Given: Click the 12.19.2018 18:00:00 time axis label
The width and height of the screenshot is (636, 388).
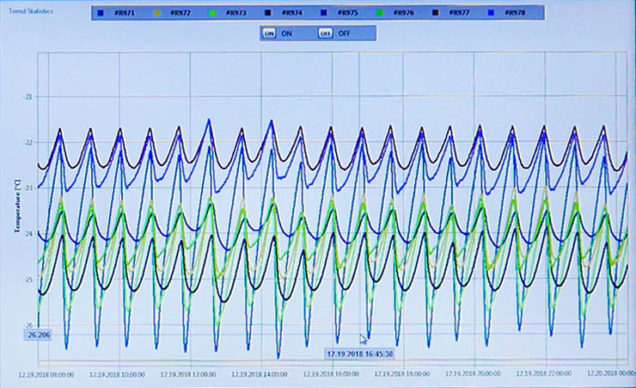Looking at the screenshot, I should click(402, 373).
